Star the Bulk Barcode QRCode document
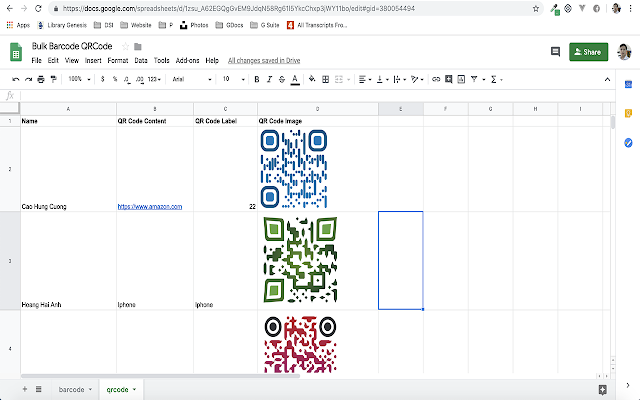The image size is (640, 400). click(x=126, y=47)
